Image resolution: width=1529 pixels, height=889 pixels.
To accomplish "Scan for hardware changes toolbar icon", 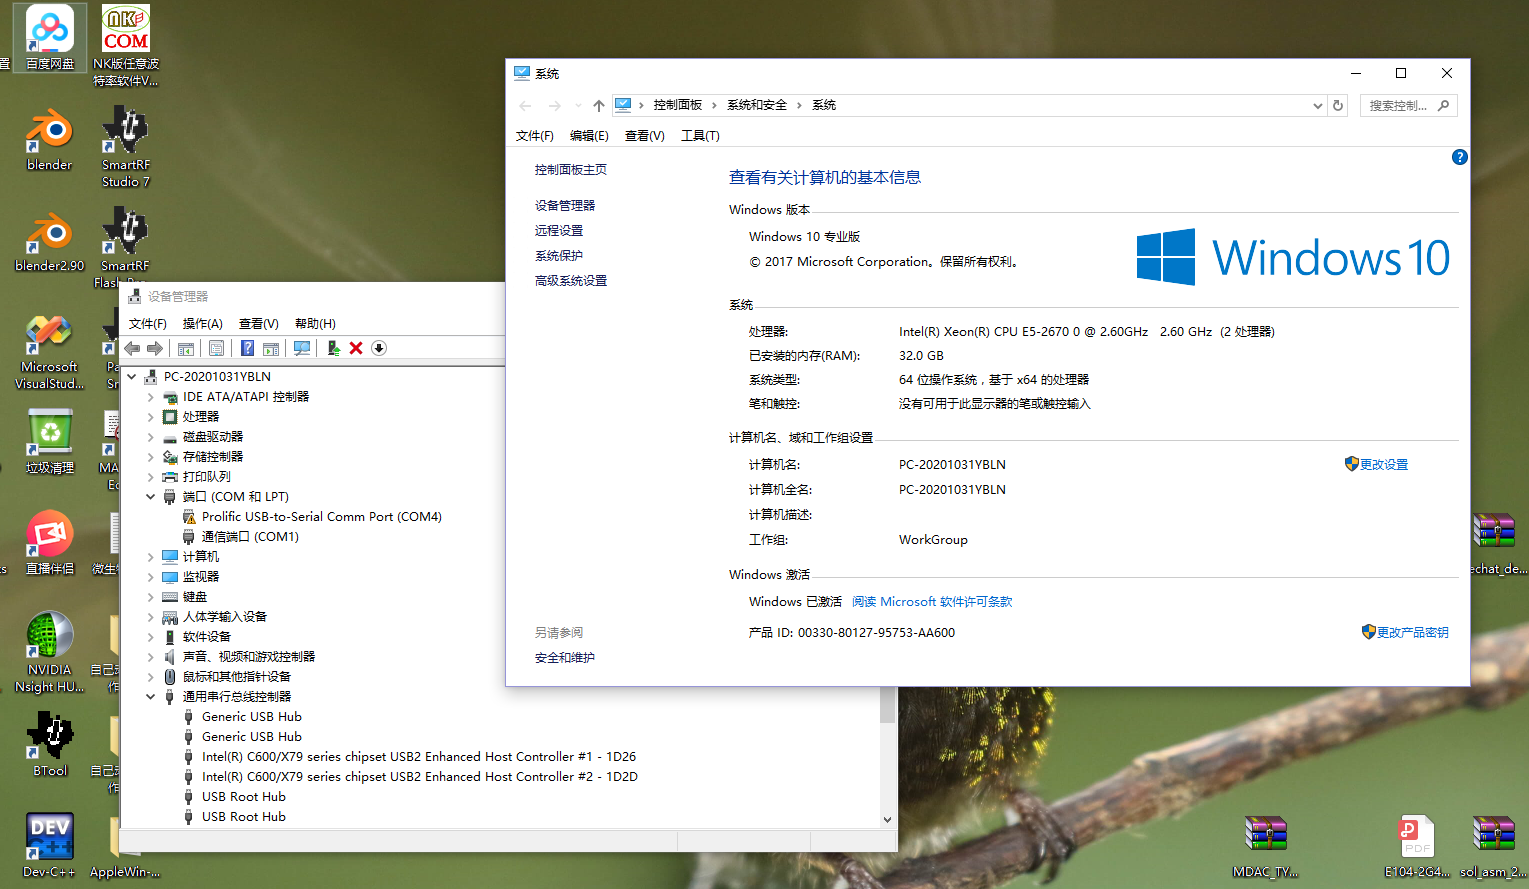I will pyautogui.click(x=301, y=348).
